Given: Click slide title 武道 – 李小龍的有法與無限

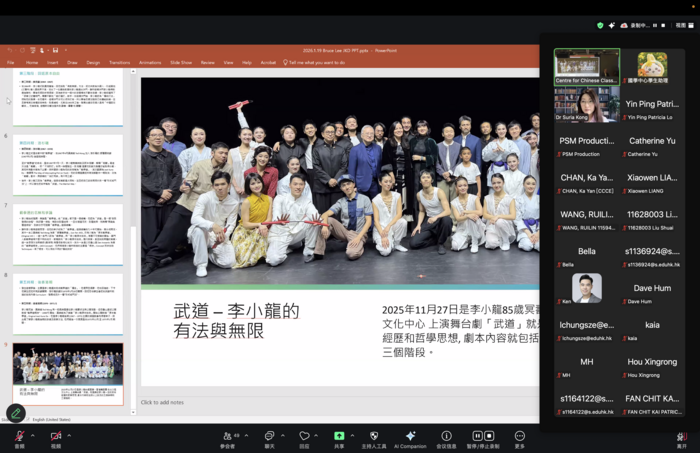Looking at the screenshot, I should click(x=236, y=320).
